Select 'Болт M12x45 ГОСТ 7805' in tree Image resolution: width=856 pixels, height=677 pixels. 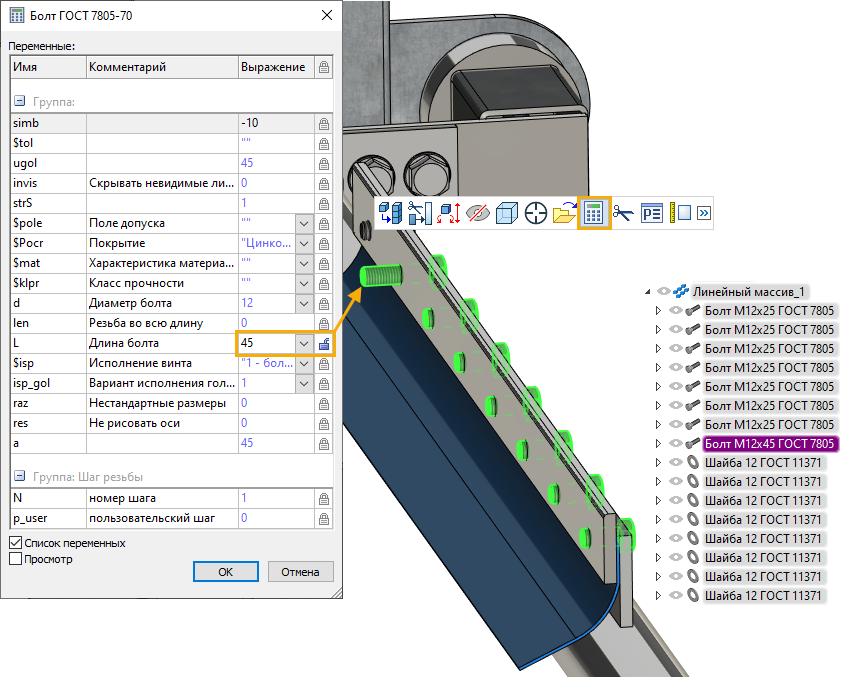point(770,443)
